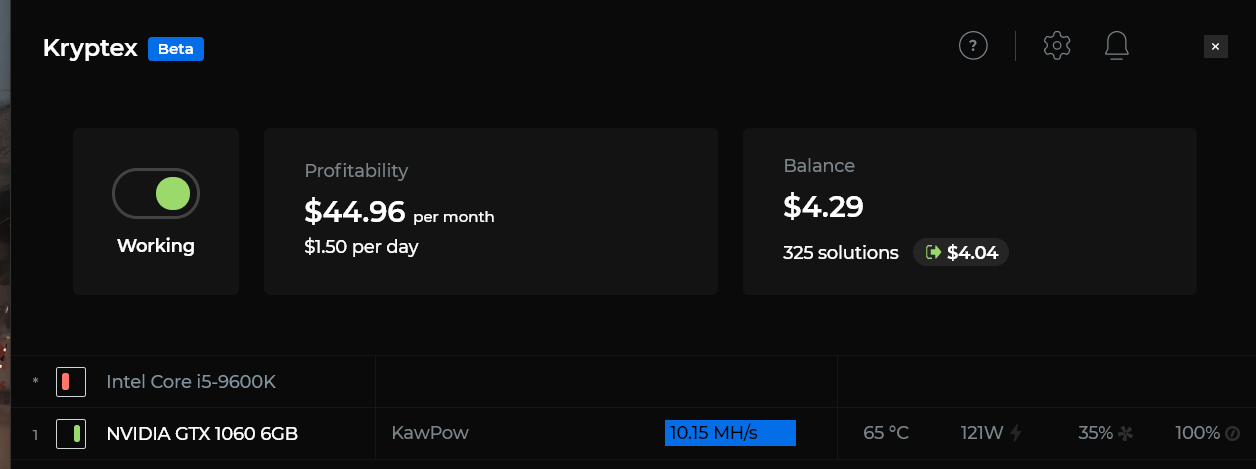Screen dimensions: 1256x469
Task: Click the lightning bolt power icon
Action: [x=1017, y=433]
